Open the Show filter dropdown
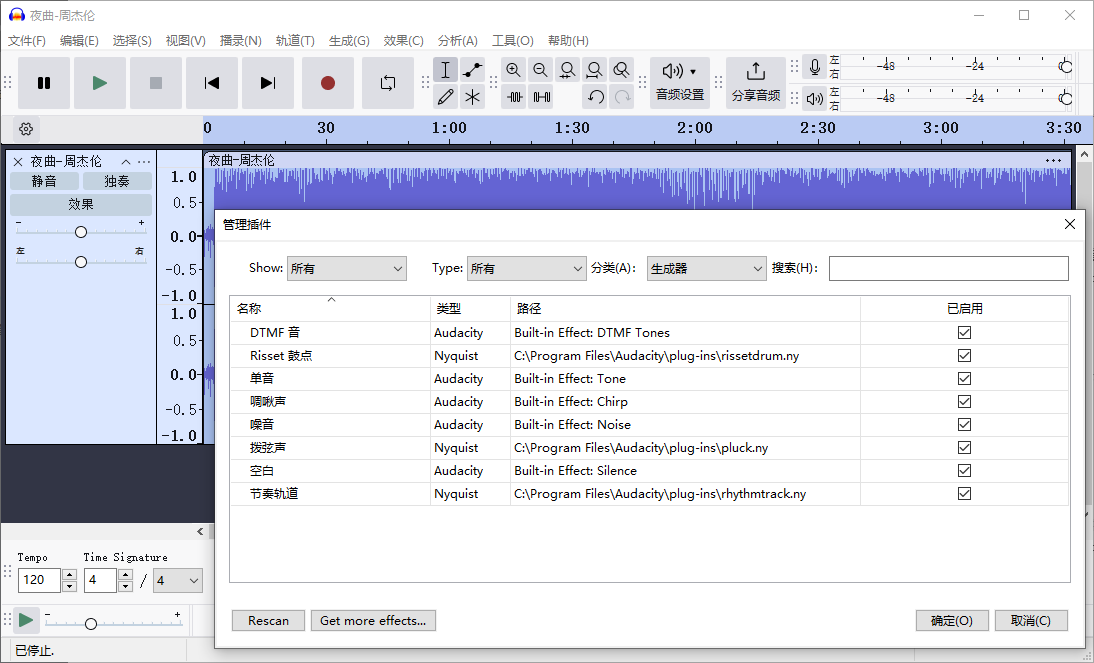Viewport: 1094px width, 663px height. click(x=346, y=268)
